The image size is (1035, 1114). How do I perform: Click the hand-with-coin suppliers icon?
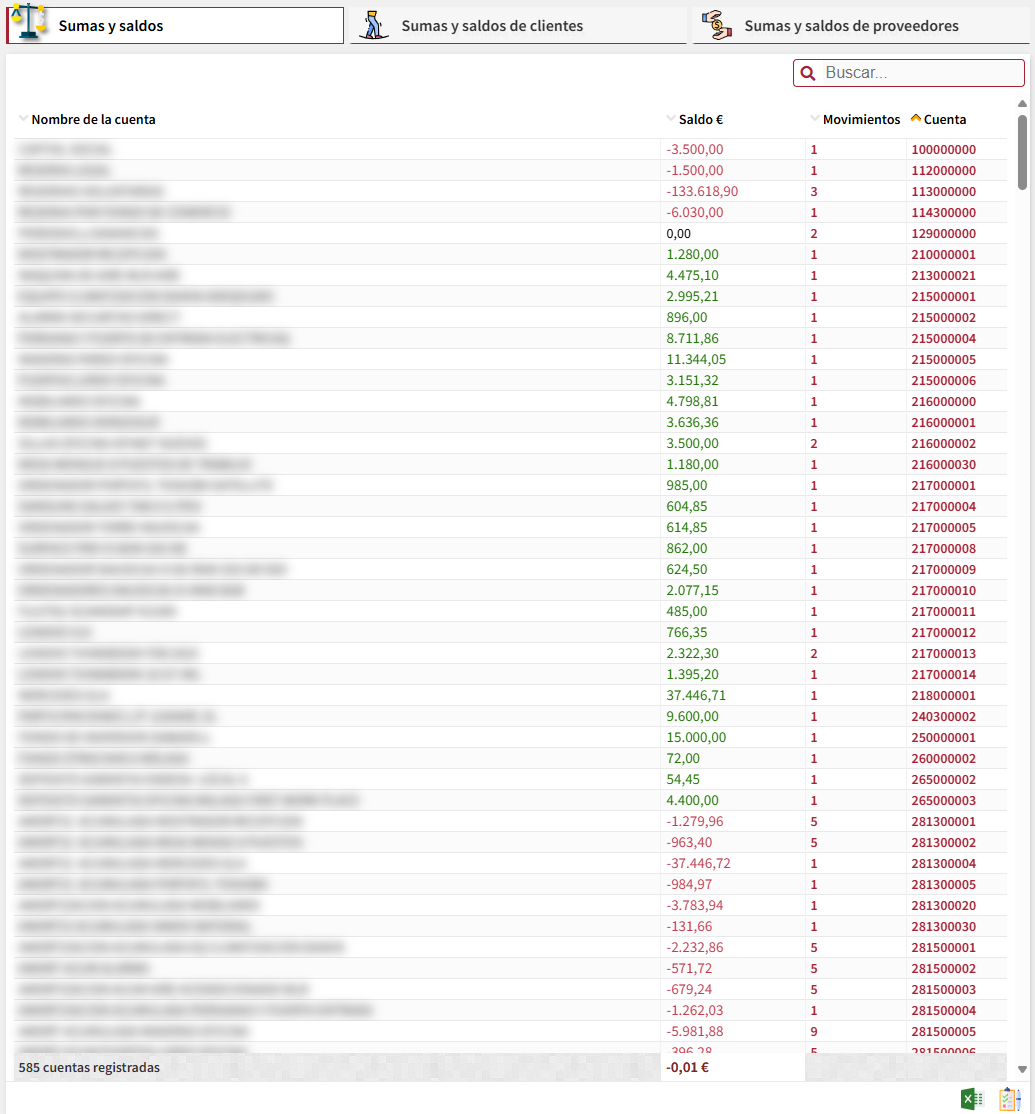point(716,25)
